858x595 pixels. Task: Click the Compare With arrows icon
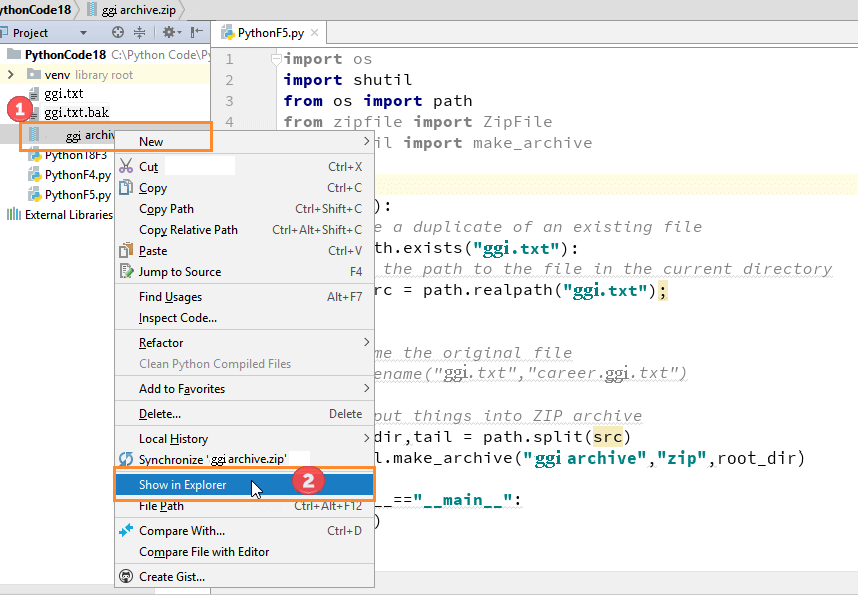point(126,531)
